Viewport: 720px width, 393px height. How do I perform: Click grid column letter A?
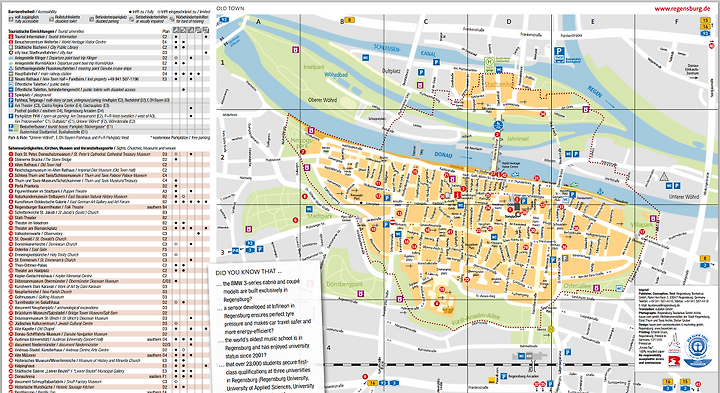click(x=258, y=22)
